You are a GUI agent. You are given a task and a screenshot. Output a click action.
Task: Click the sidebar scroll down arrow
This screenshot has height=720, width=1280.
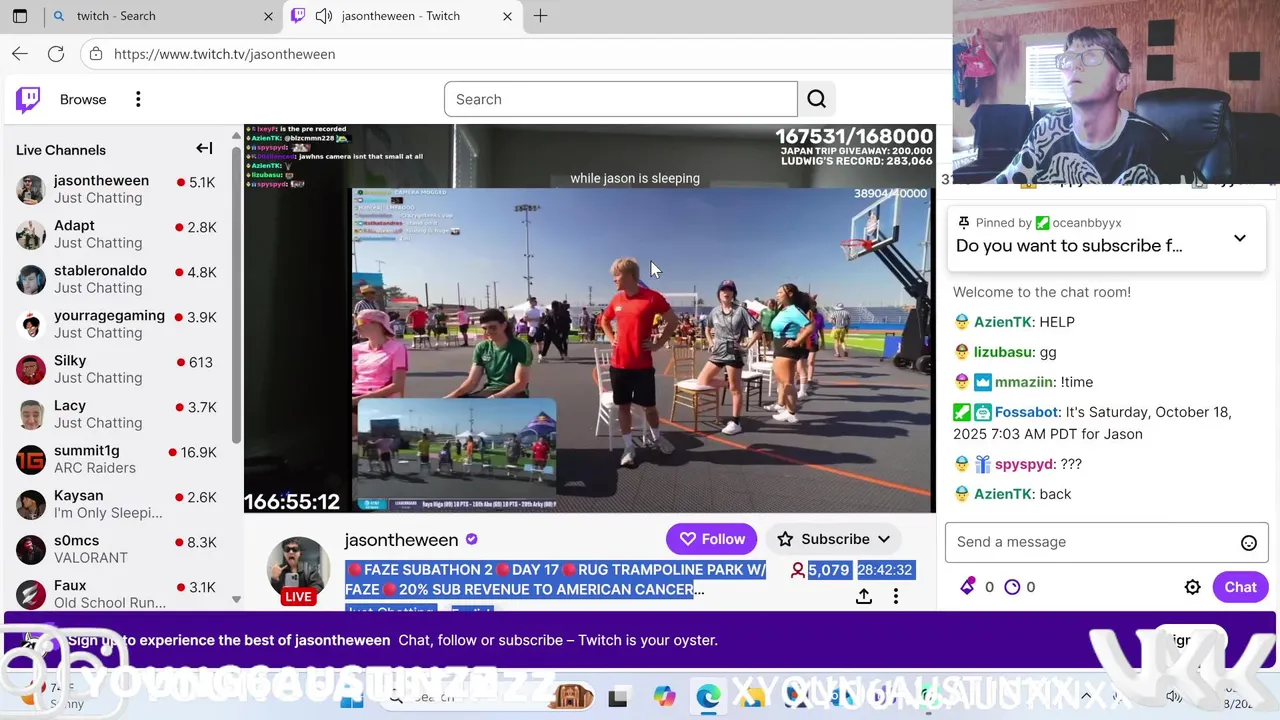[x=236, y=599]
